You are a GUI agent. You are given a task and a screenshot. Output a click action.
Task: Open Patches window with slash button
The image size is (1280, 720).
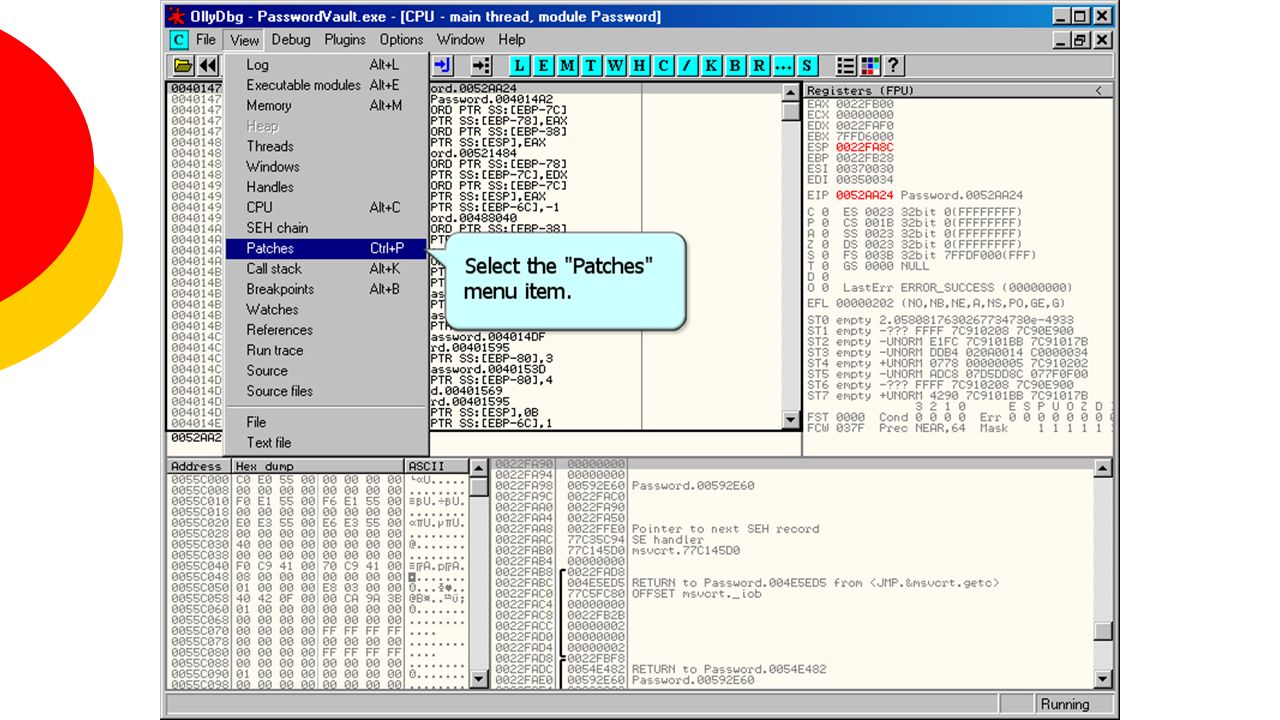click(x=688, y=66)
